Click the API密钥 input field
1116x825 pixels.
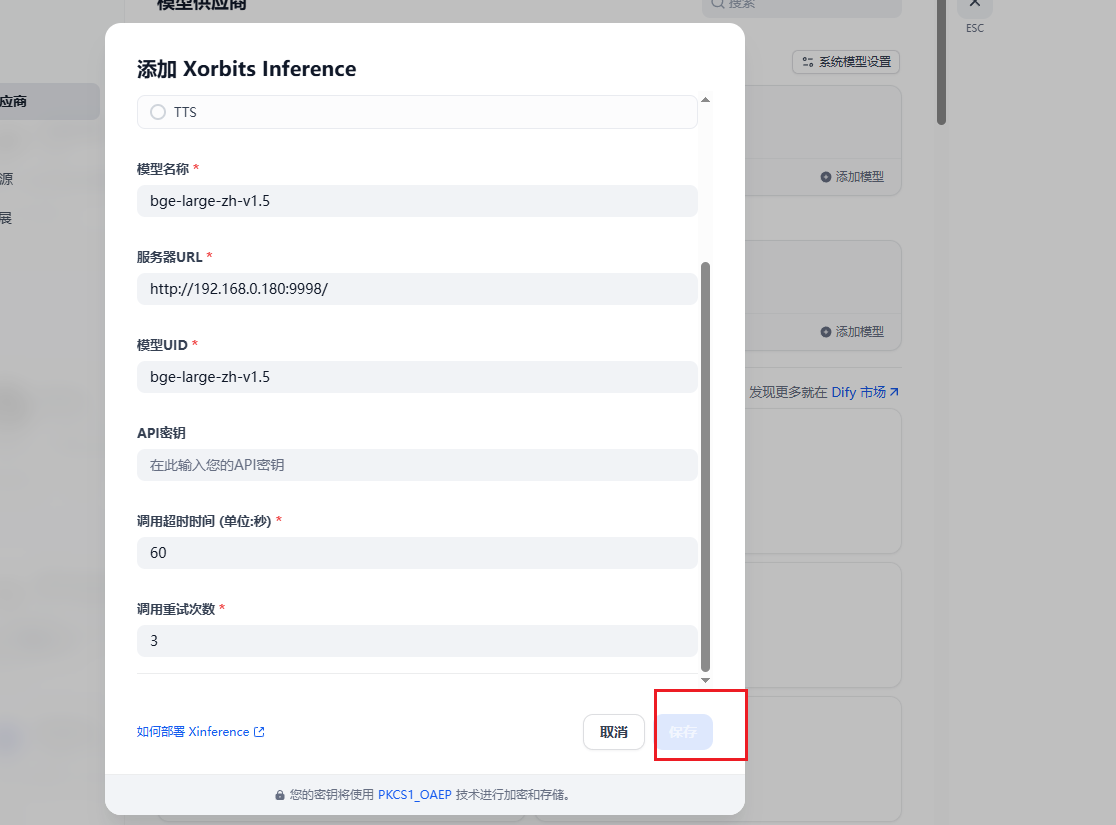click(x=417, y=465)
